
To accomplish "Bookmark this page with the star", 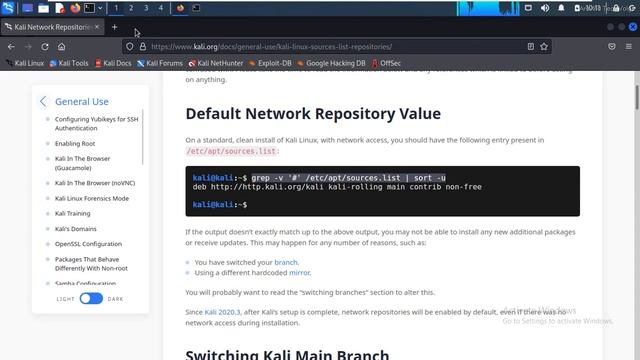I will click(x=544, y=47).
